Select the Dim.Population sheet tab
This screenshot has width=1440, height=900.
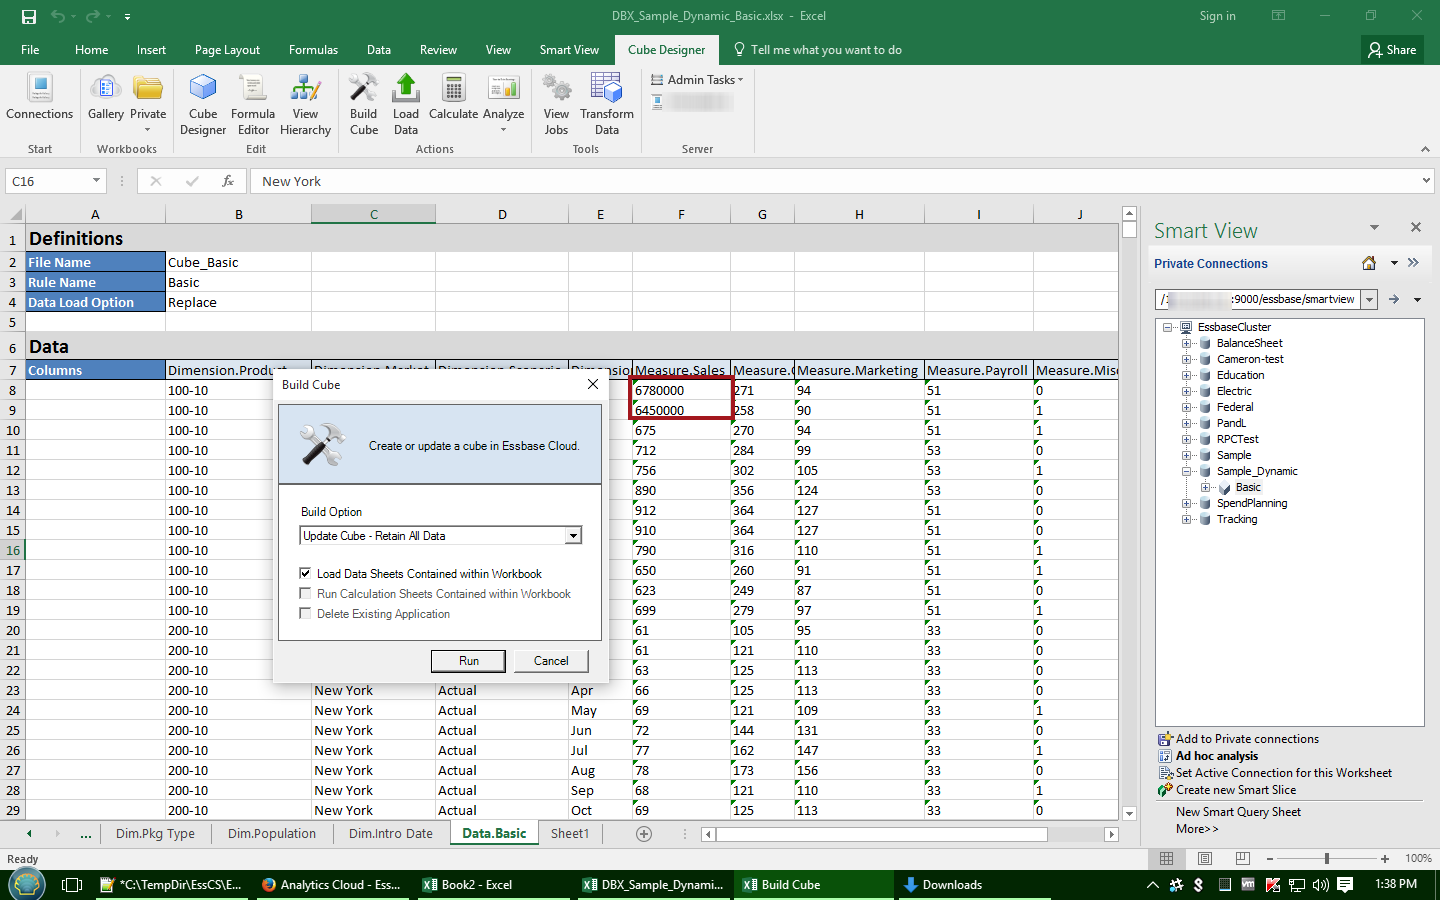click(271, 834)
